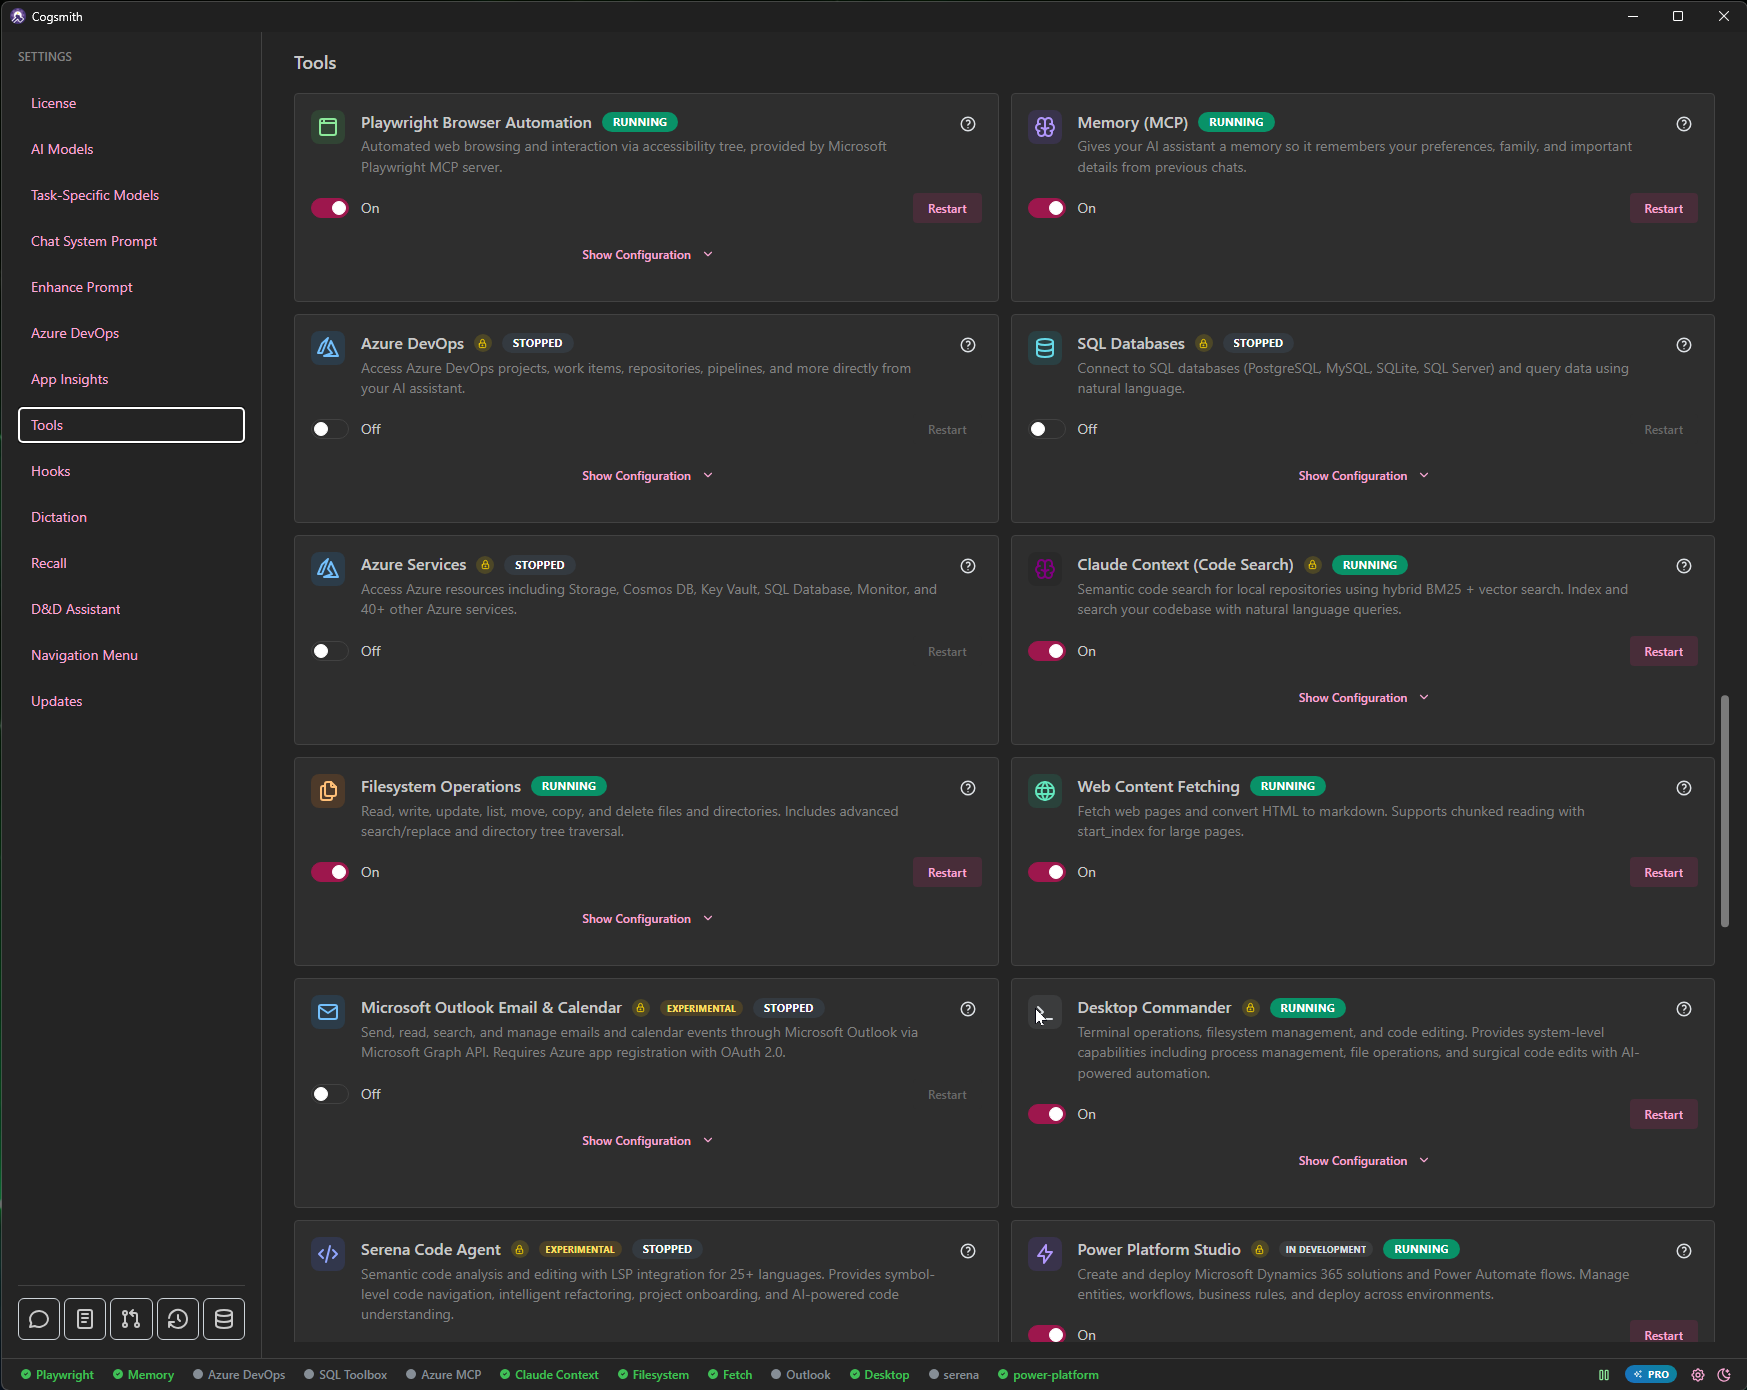
Task: Click the Power Platform lightning icon
Action: click(1045, 1254)
